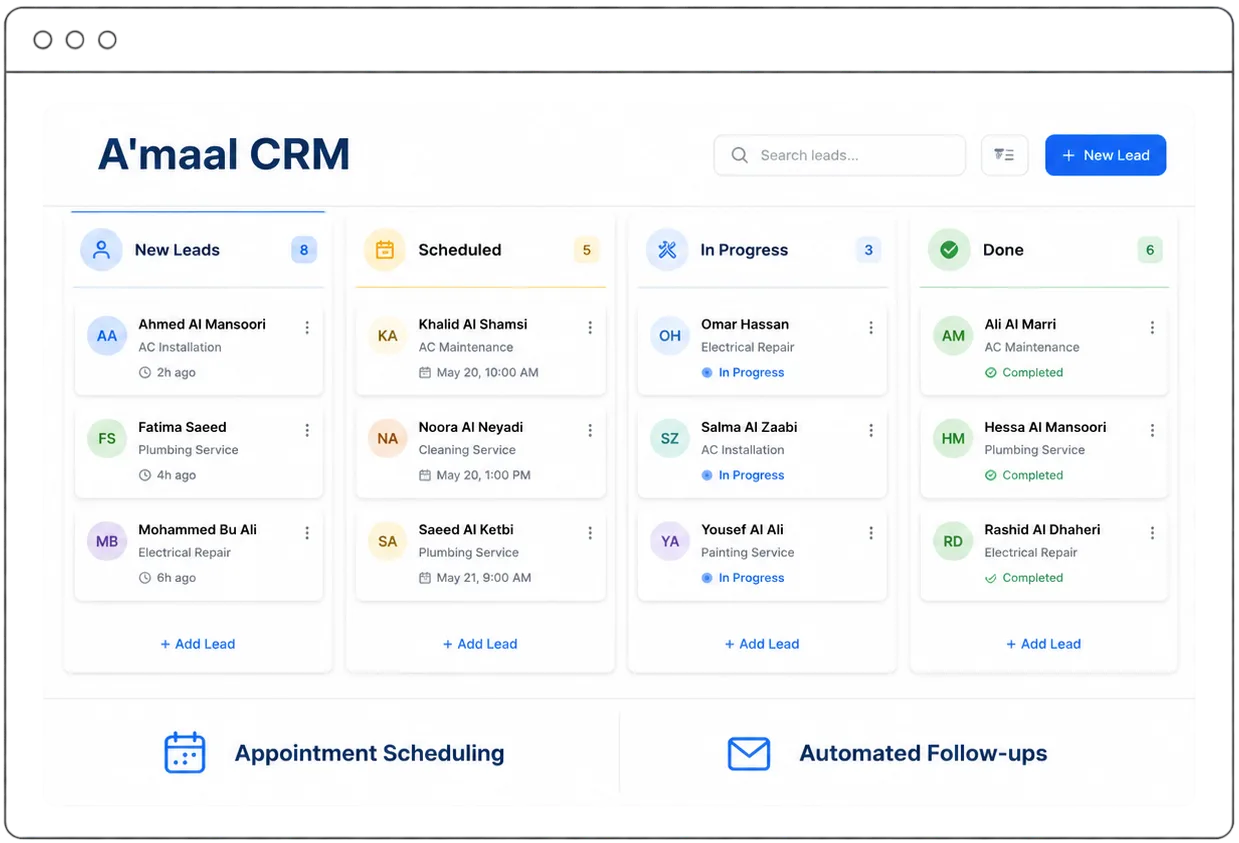1239x843 pixels.
Task: Click the Appointment Scheduling calendar icon
Action: click(185, 753)
